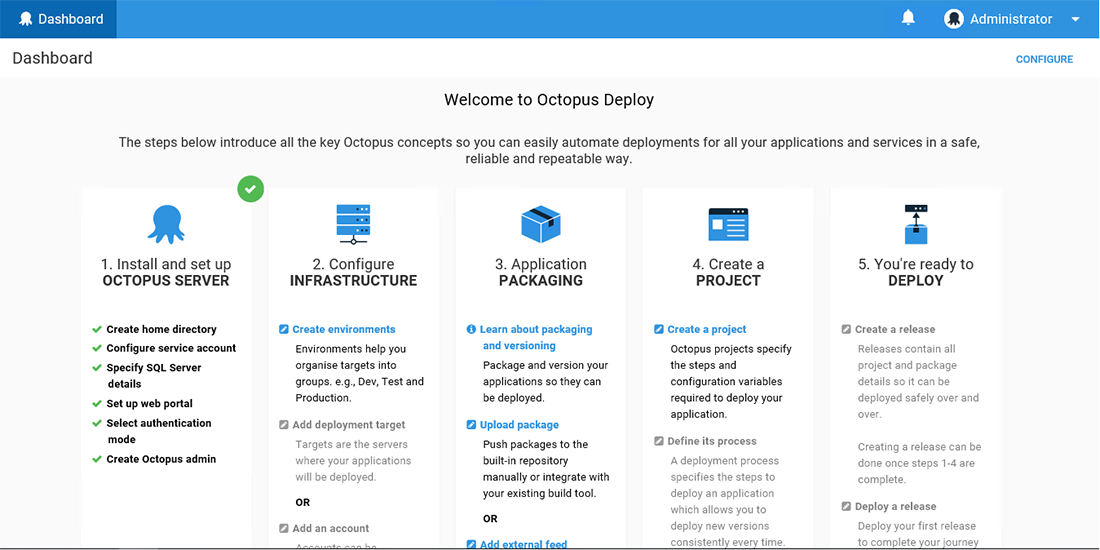Viewport: 1100px width, 550px height.
Task: Click the checkbox icon beside Create environments
Action: click(x=284, y=329)
